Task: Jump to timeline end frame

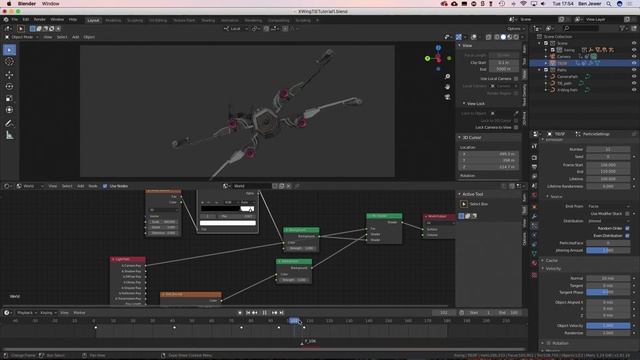Action: click(281, 313)
